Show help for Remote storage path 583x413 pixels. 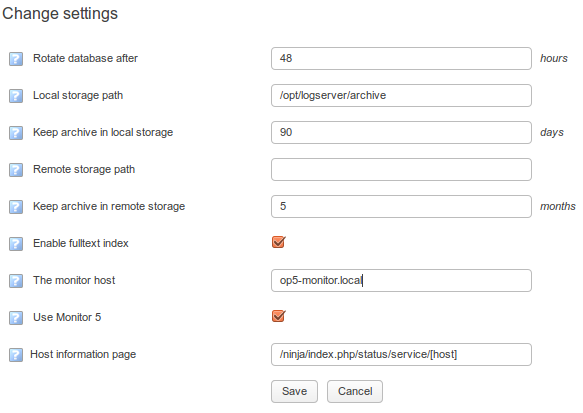coord(16,170)
